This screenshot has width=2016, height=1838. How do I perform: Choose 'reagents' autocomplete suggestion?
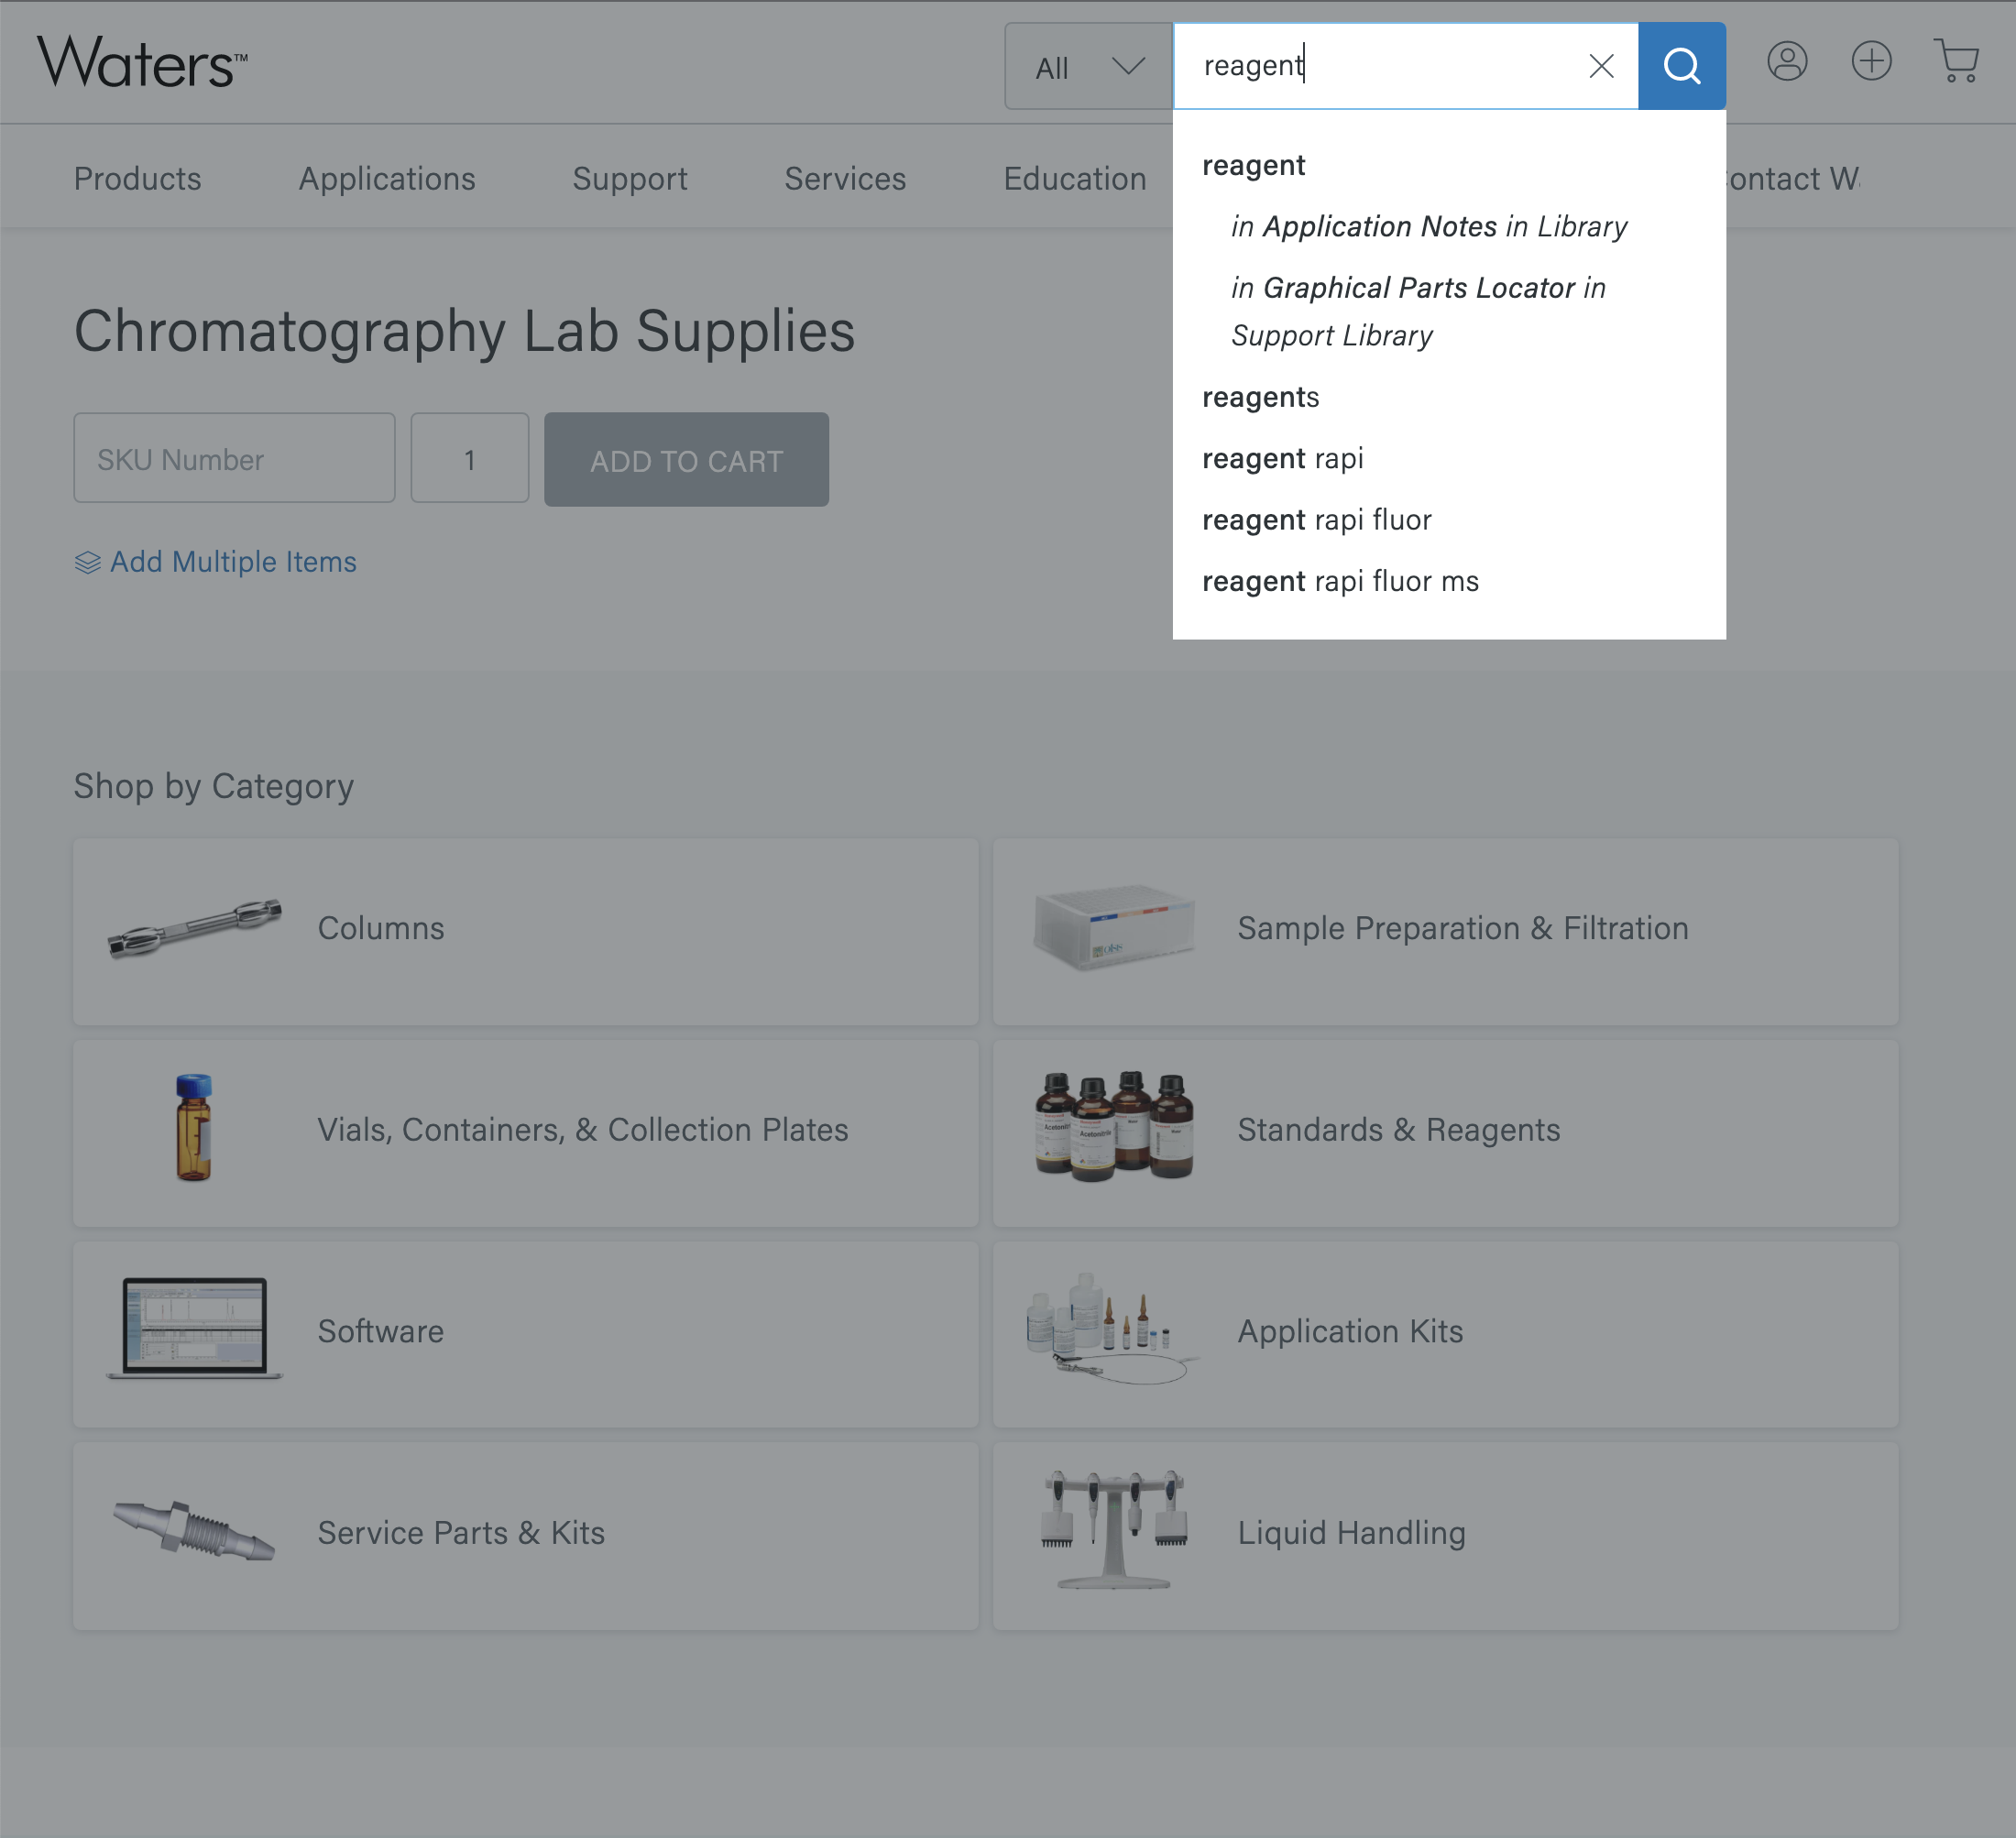point(1260,397)
